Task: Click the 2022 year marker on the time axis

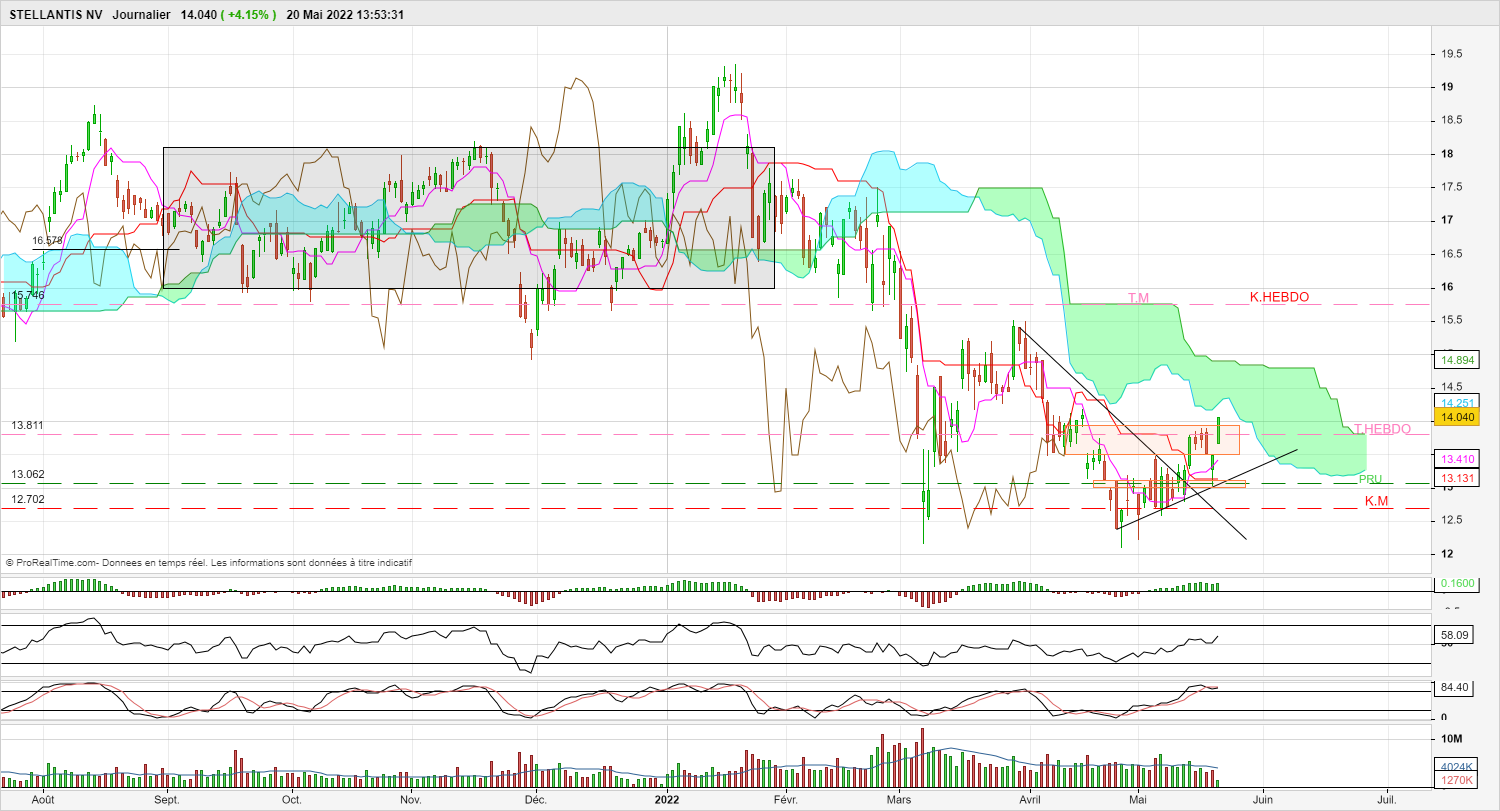Action: click(667, 800)
